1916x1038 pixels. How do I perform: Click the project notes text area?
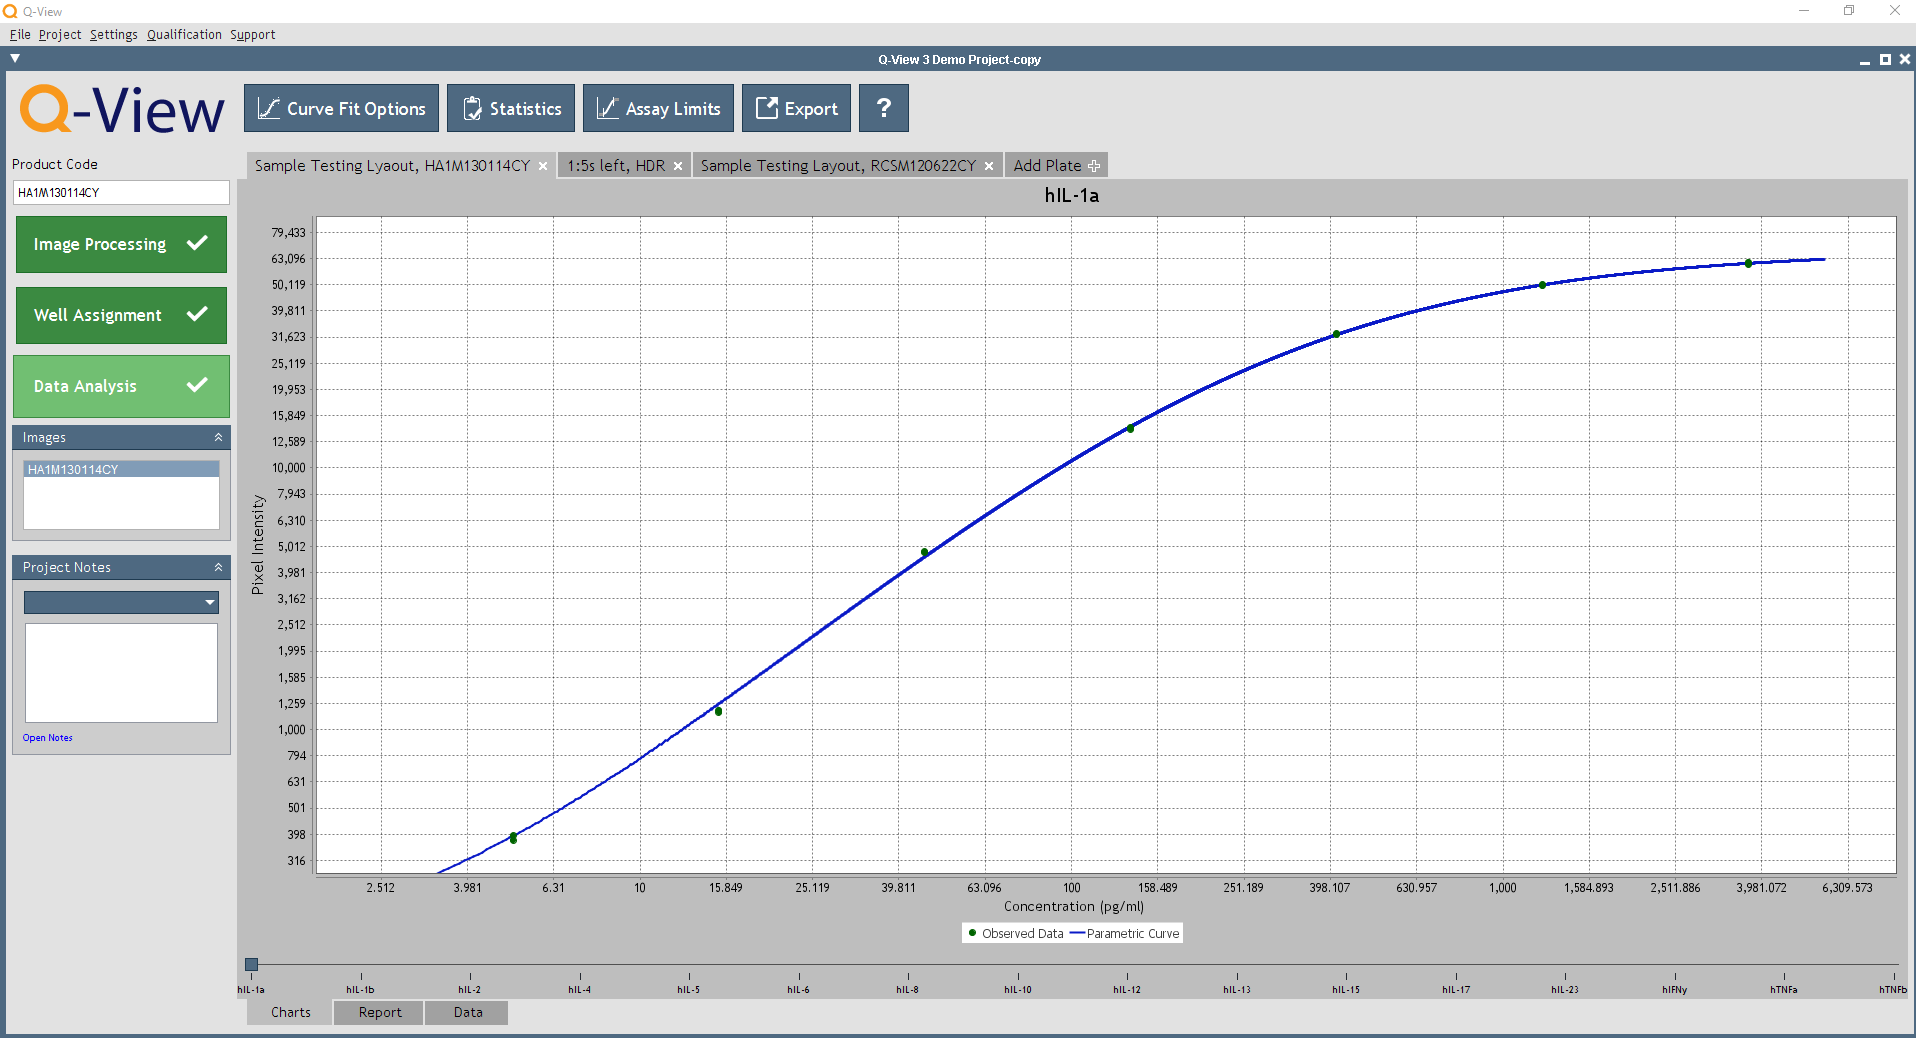point(121,673)
